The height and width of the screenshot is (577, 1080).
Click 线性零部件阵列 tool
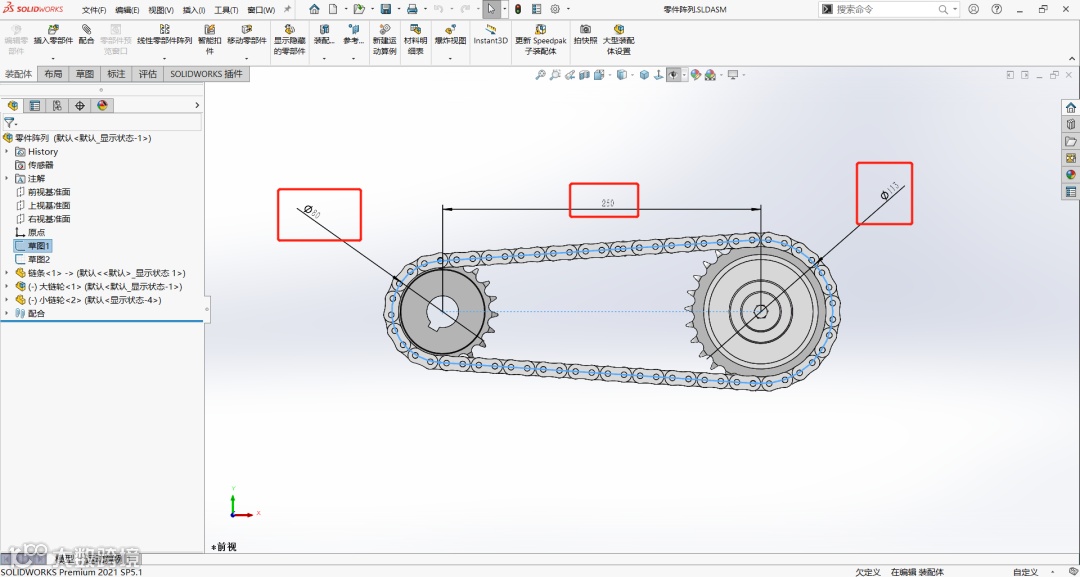tap(165, 35)
